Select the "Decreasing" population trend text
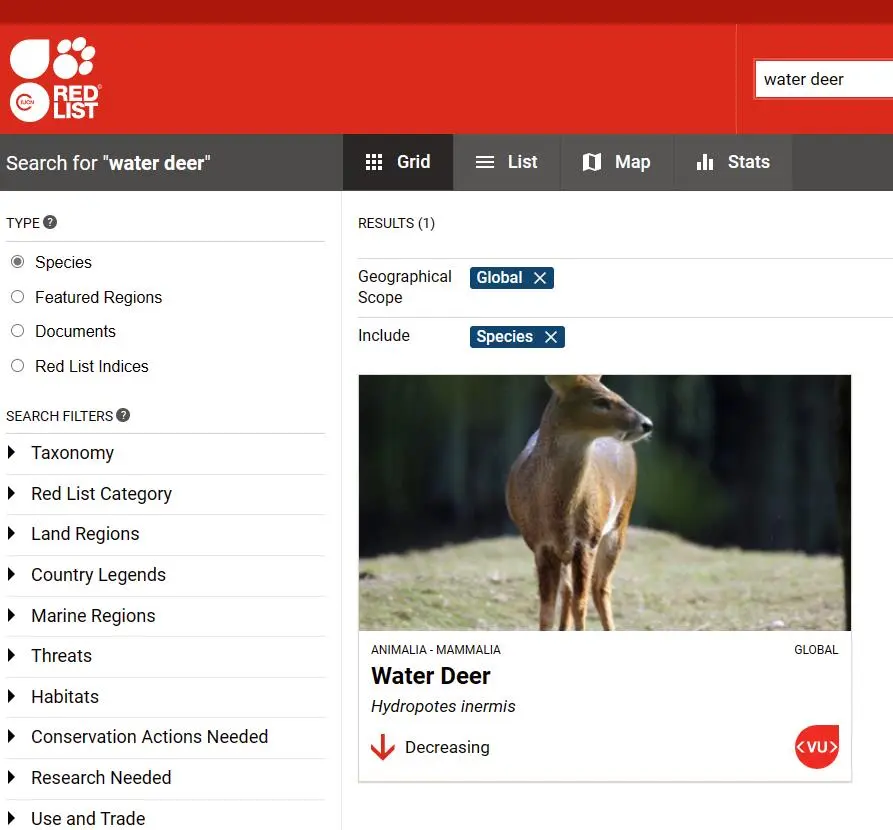 click(x=447, y=747)
